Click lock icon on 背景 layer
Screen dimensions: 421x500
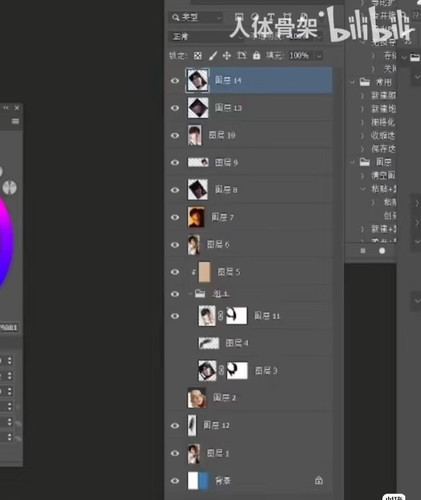coord(319,480)
